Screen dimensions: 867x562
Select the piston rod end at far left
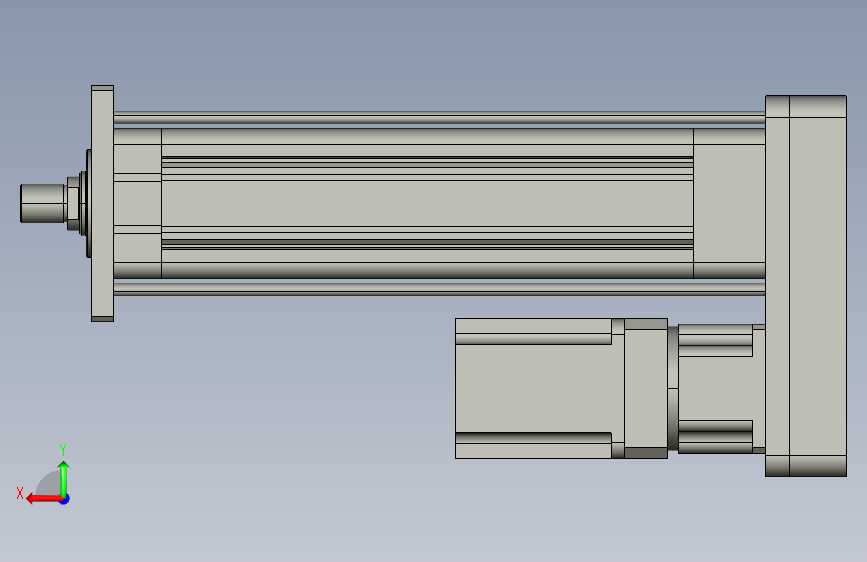click(x=43, y=203)
